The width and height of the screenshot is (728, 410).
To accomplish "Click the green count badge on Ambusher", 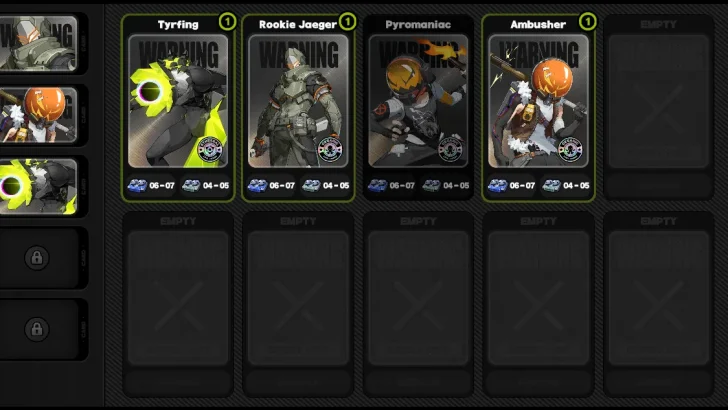I will pyautogui.click(x=587, y=21).
